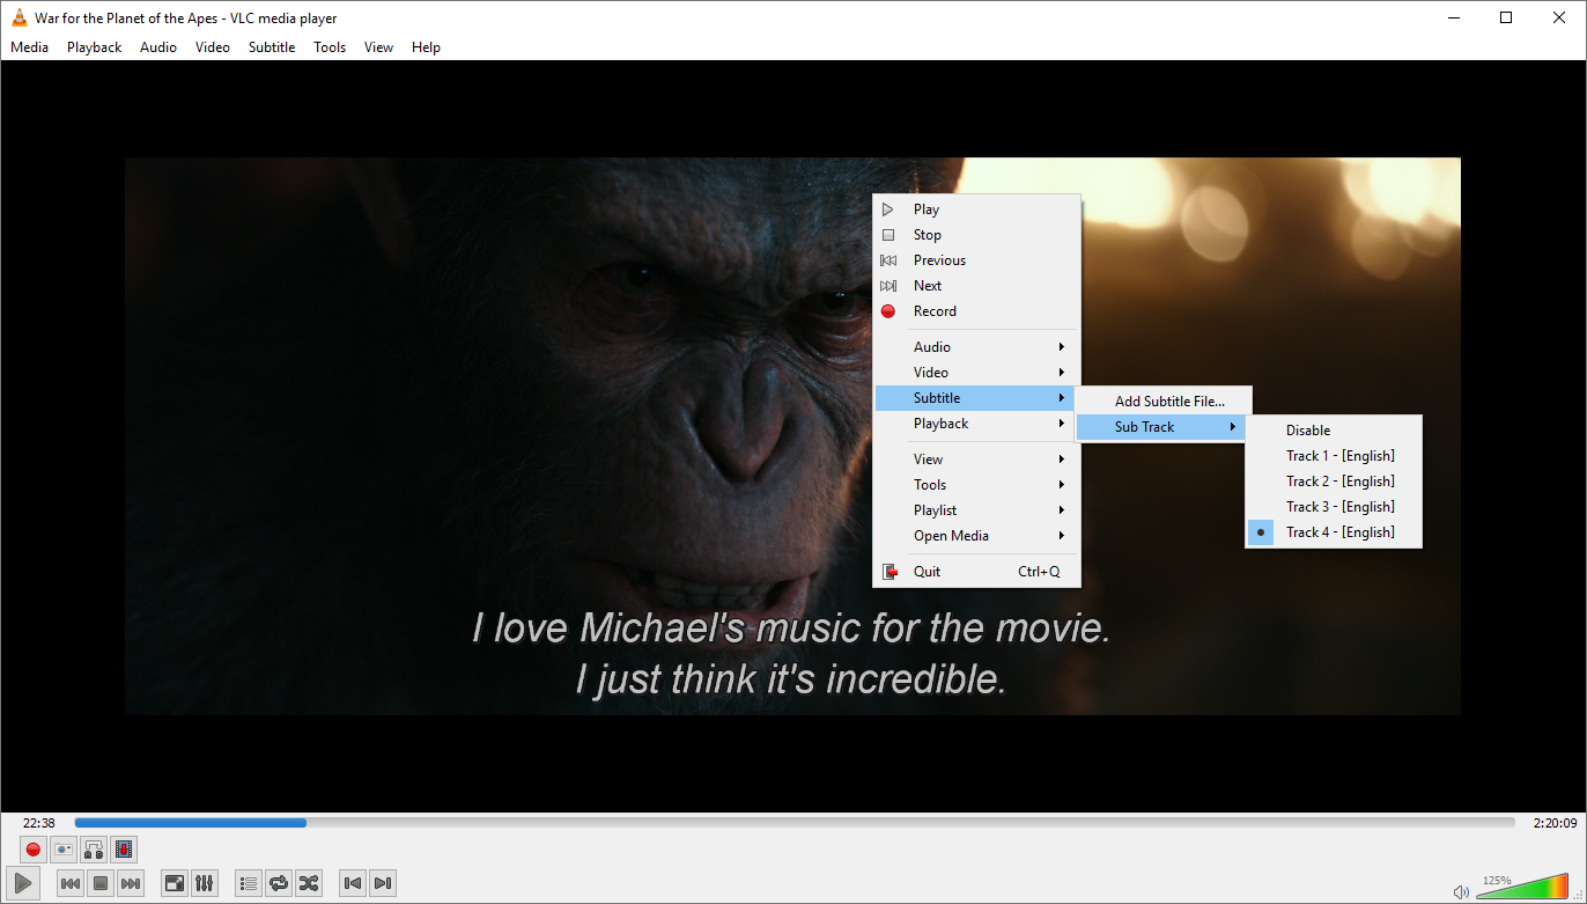Screen dimensions: 1587x904
Task: Click the elapsed time 22:38 label
Action: (39, 823)
